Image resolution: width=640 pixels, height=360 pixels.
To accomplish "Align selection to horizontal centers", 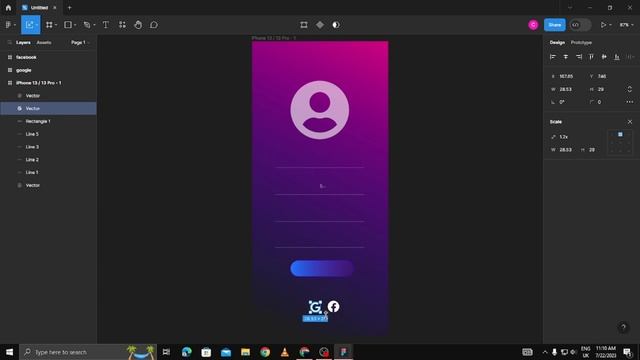I will tap(566, 57).
